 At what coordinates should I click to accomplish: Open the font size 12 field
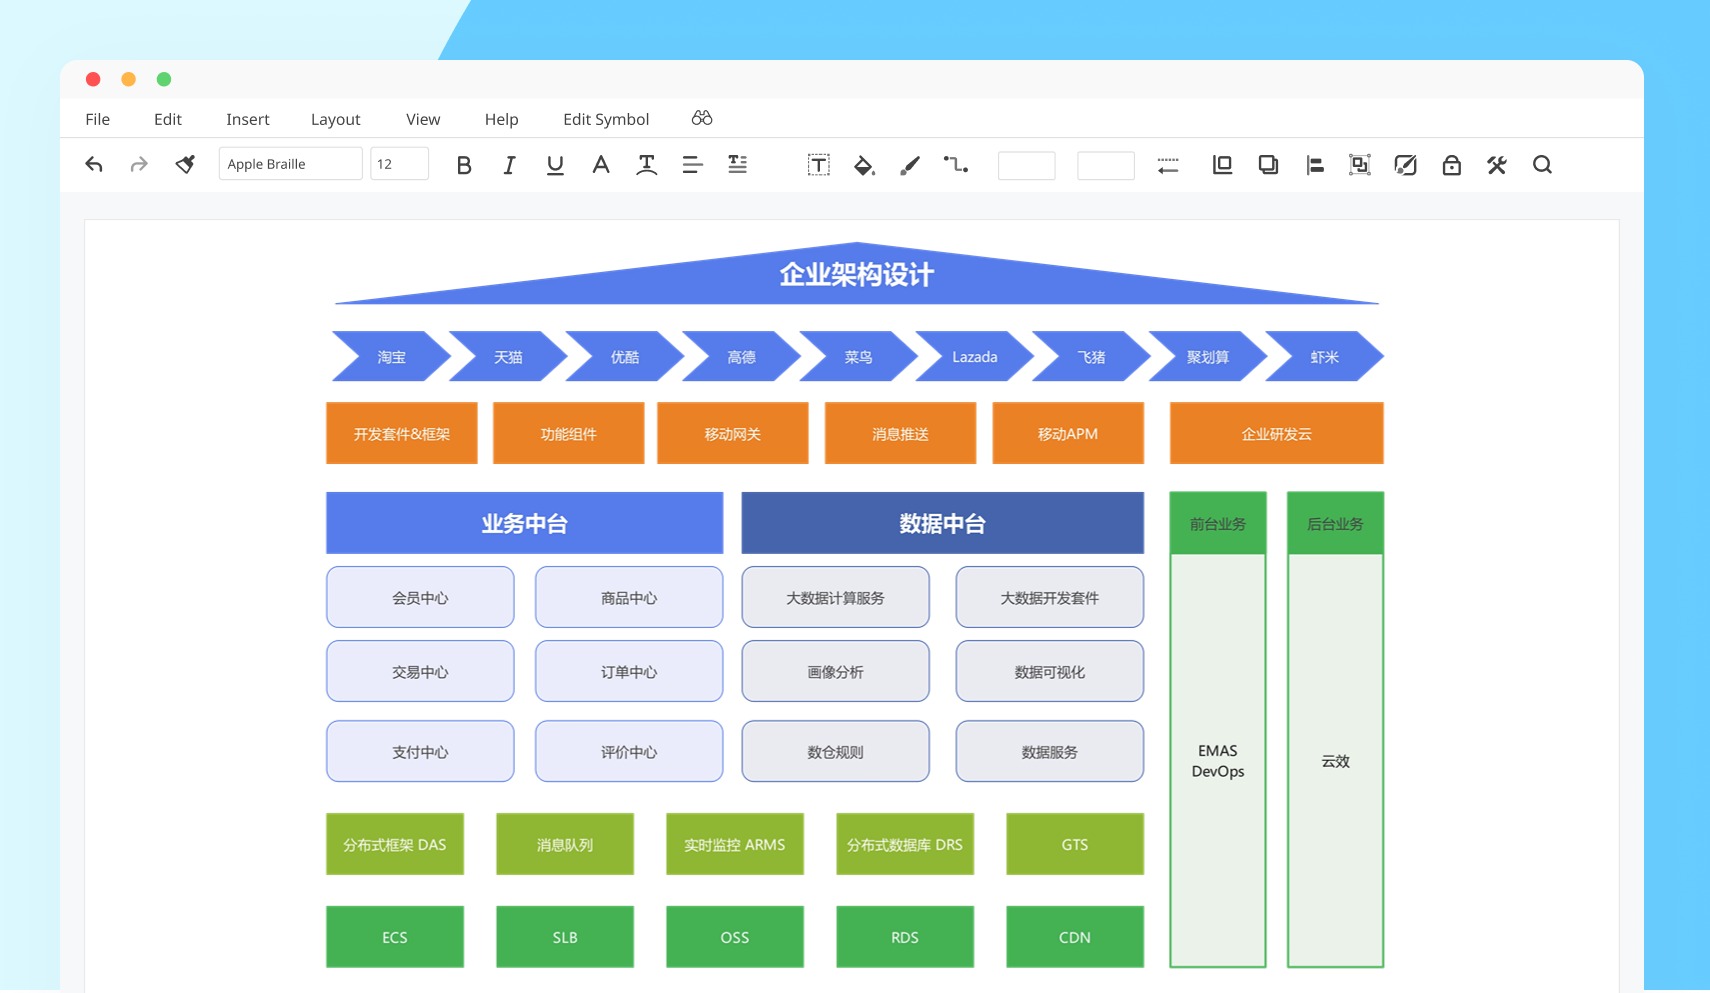pyautogui.click(x=399, y=164)
